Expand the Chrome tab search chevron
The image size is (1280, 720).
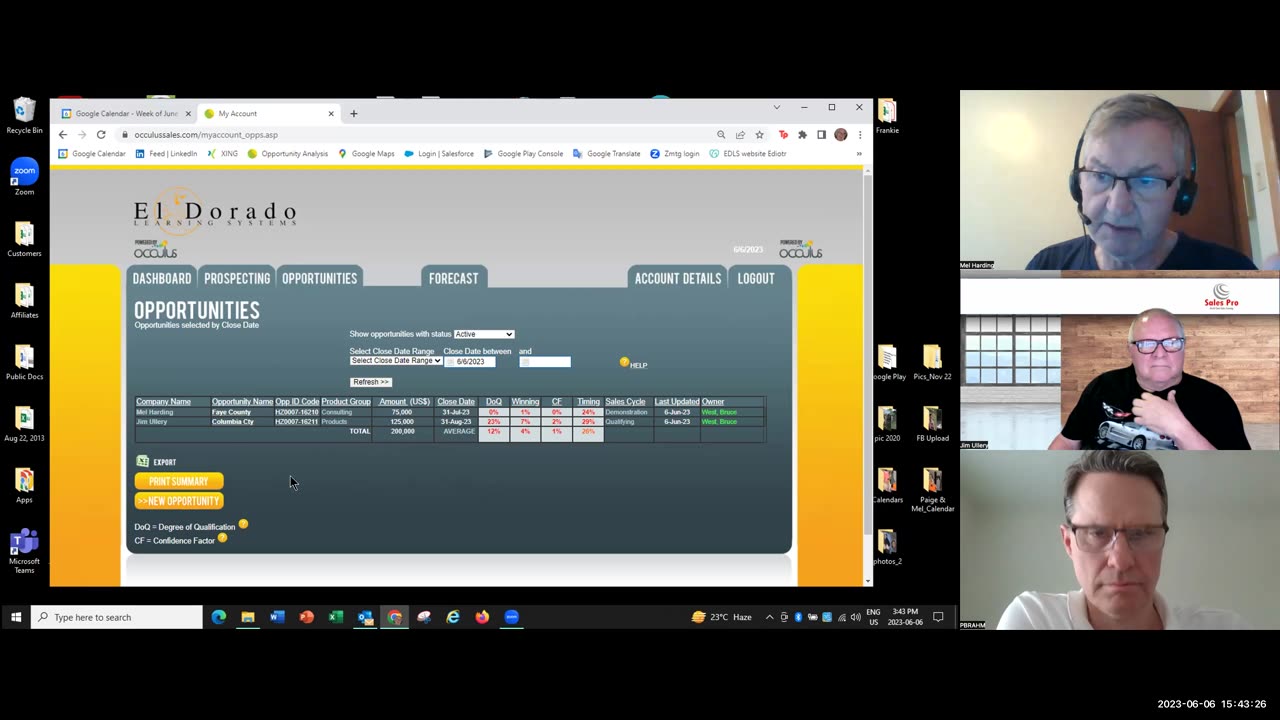(776, 107)
